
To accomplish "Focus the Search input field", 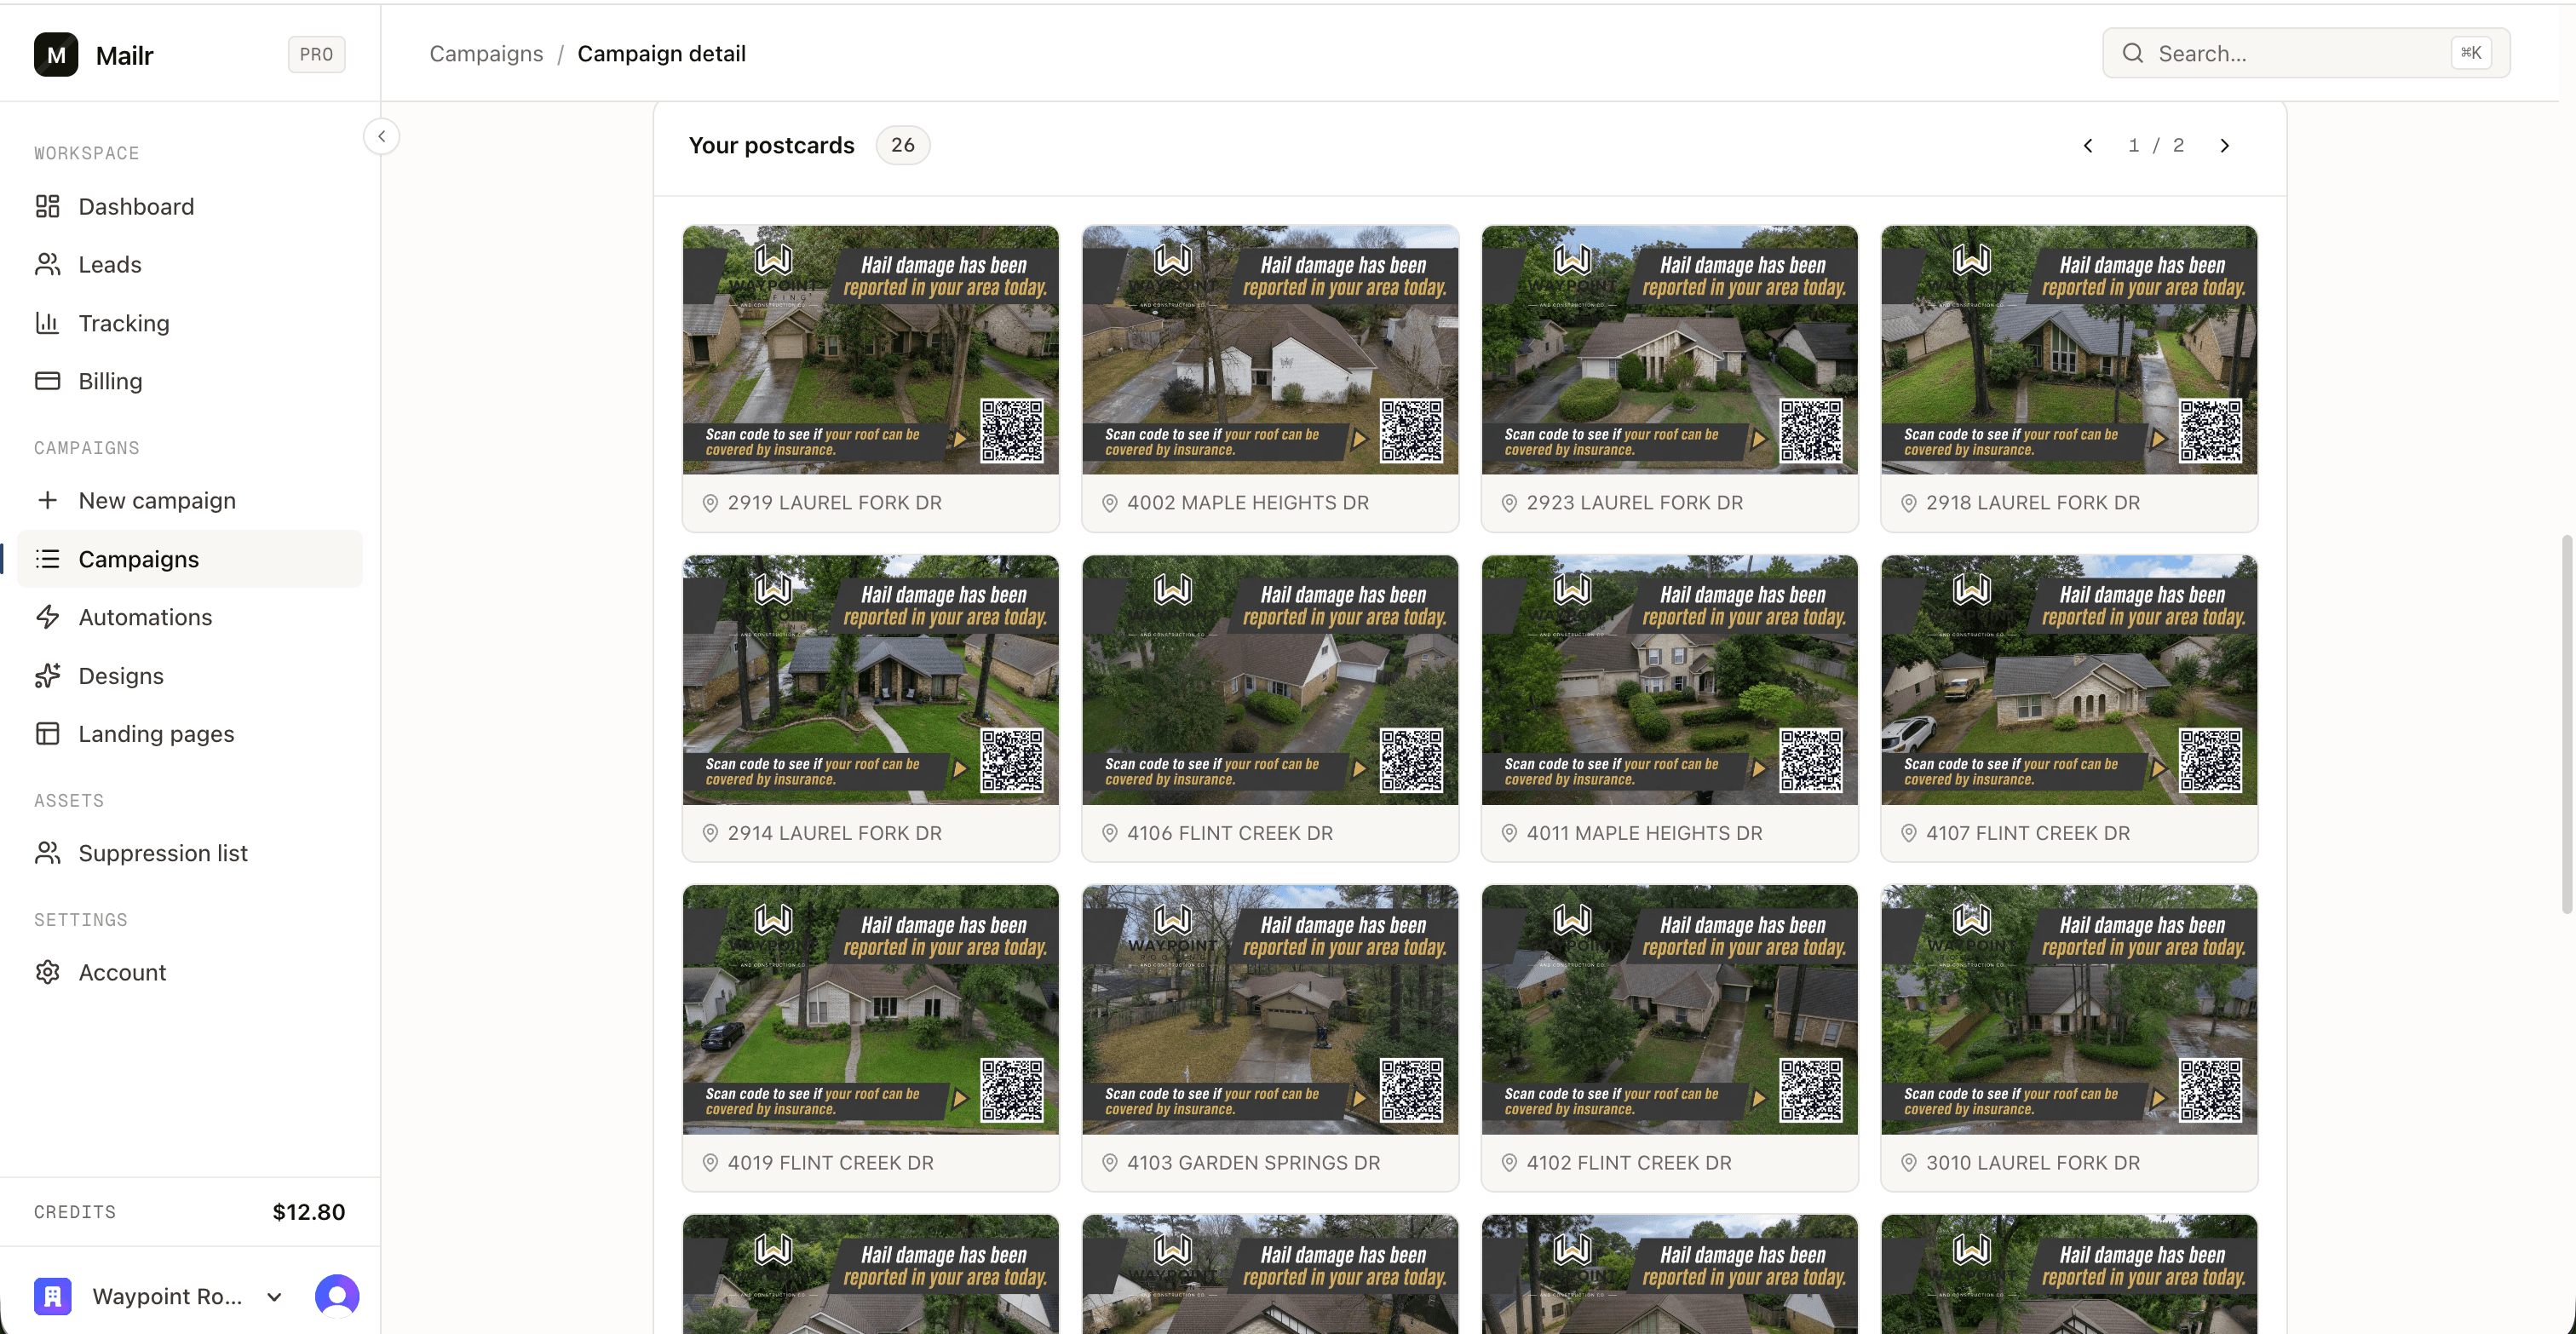I will 2306,53.
